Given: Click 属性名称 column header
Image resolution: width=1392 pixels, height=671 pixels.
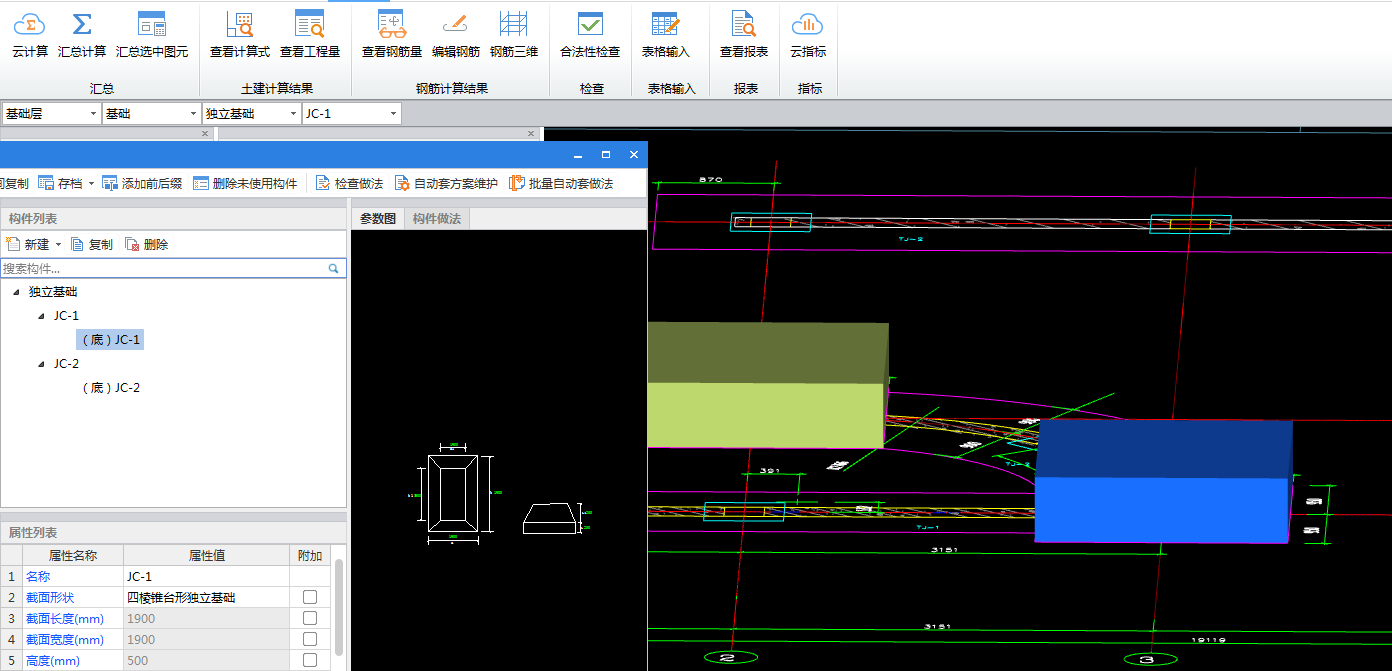Looking at the screenshot, I should click(72, 555).
